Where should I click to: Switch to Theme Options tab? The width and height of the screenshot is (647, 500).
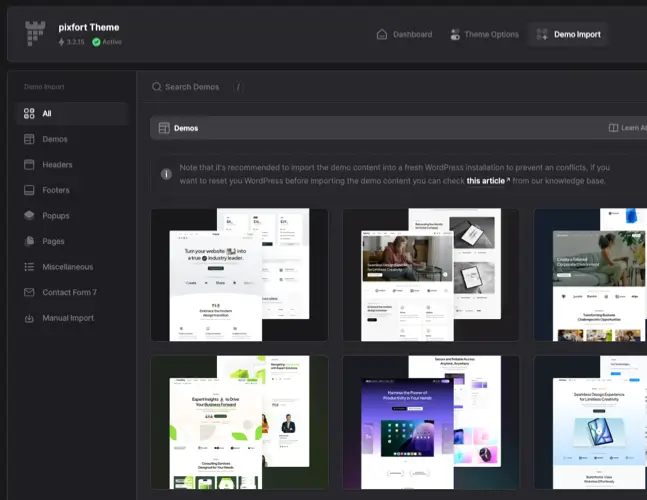pos(484,34)
